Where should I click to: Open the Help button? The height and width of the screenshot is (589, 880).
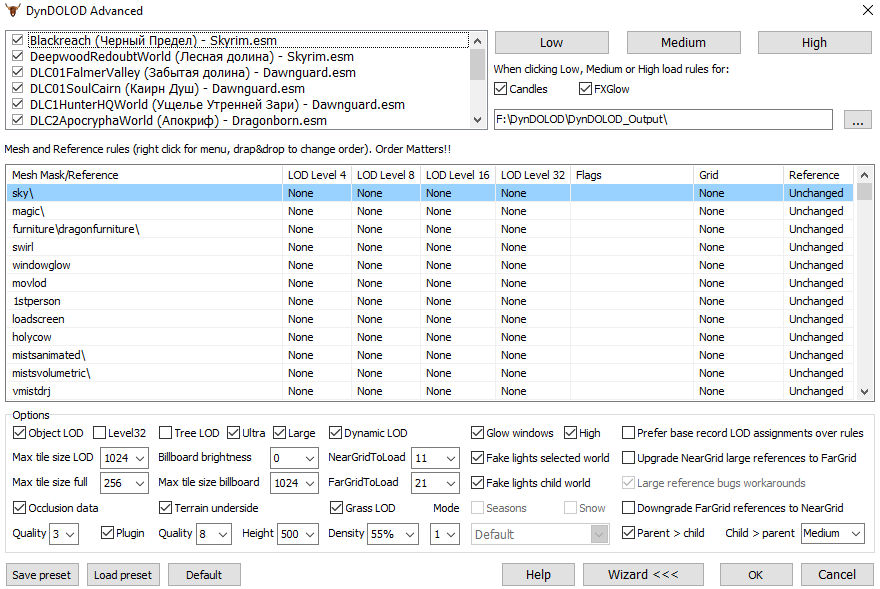click(538, 575)
